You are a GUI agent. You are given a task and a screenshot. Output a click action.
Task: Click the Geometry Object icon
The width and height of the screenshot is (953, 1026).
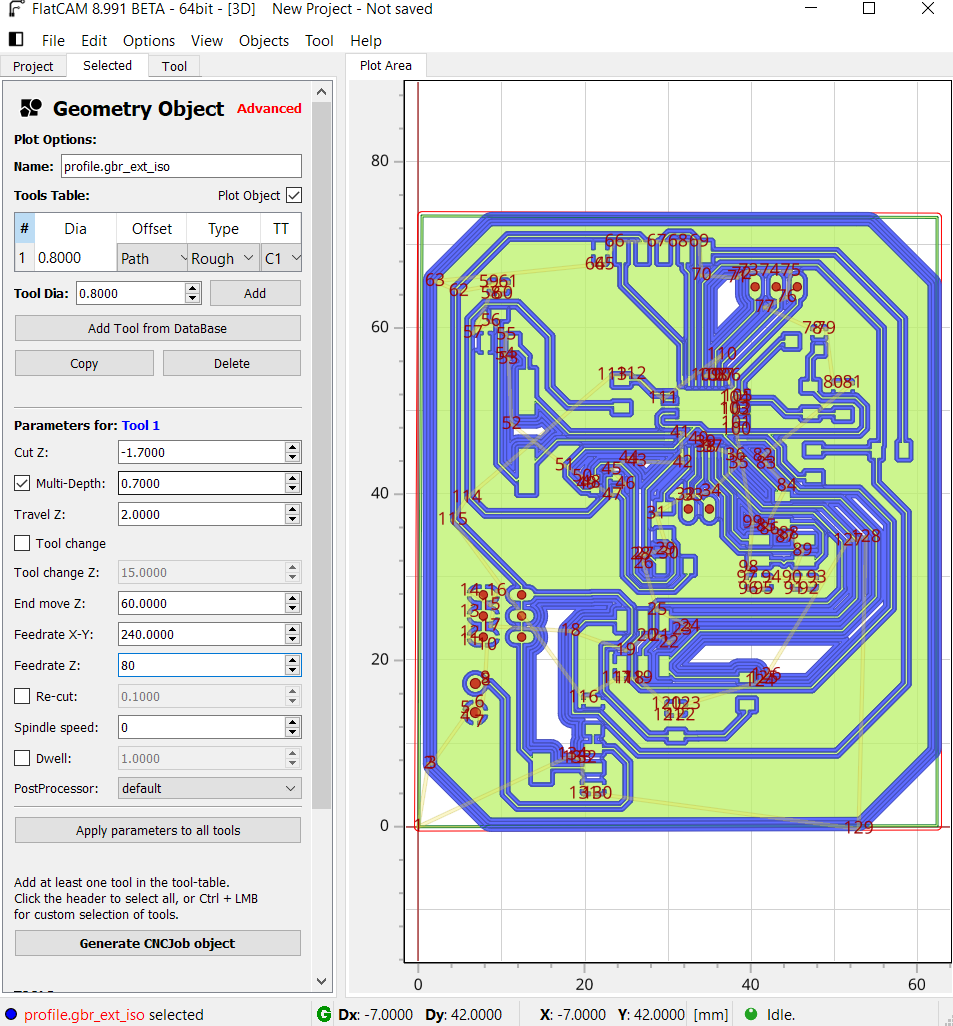[31, 109]
